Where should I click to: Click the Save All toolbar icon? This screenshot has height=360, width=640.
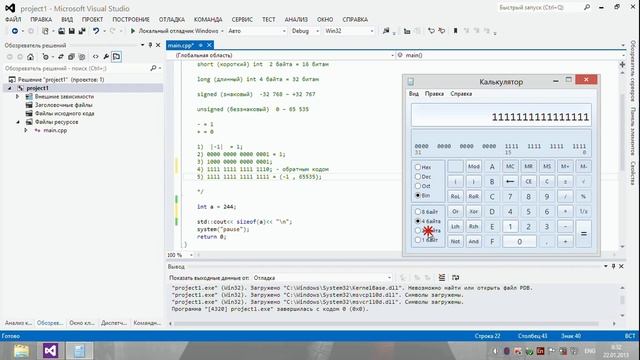82,31
